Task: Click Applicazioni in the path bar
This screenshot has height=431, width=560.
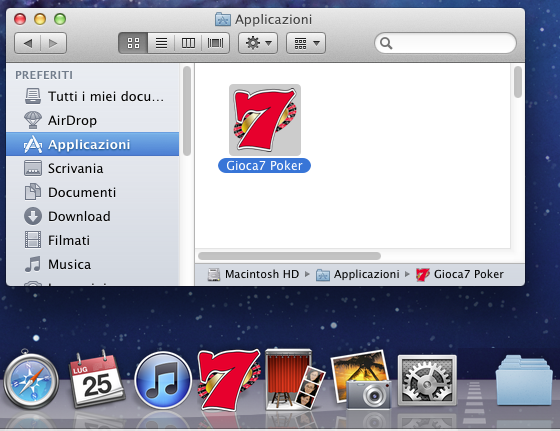Action: pos(358,274)
